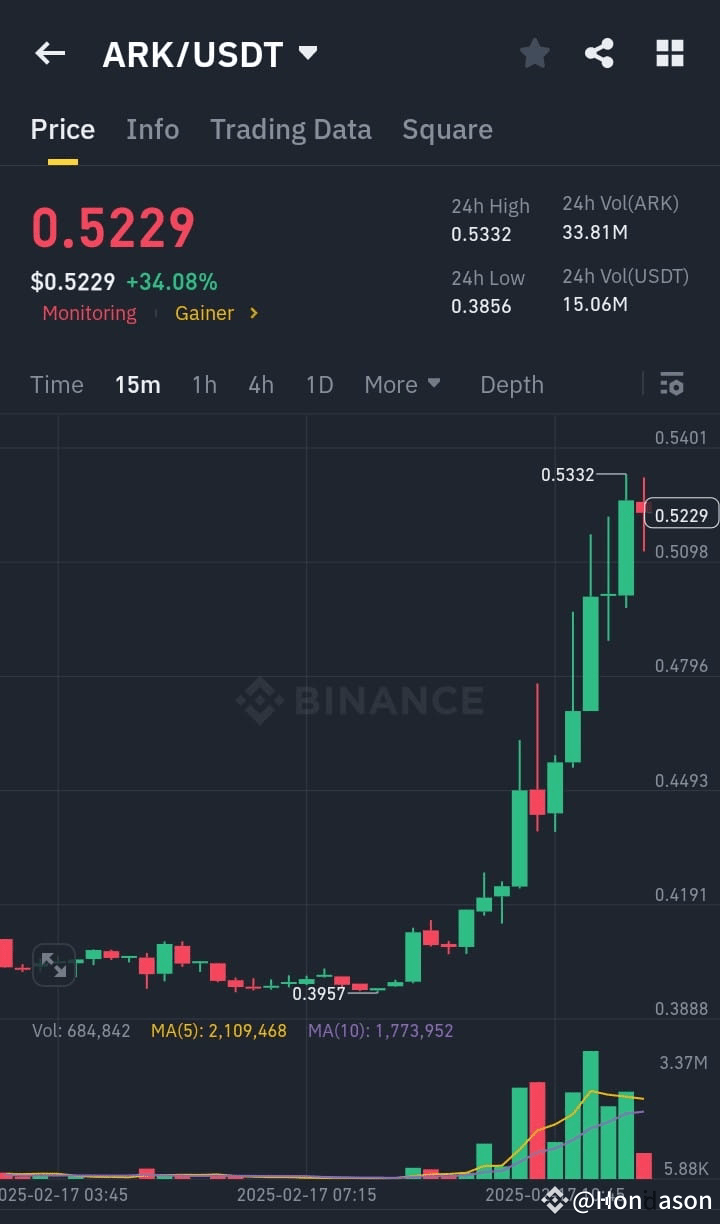This screenshot has height=1224, width=720.
Task: Tap the back arrow to exit chart
Action: tap(49, 53)
